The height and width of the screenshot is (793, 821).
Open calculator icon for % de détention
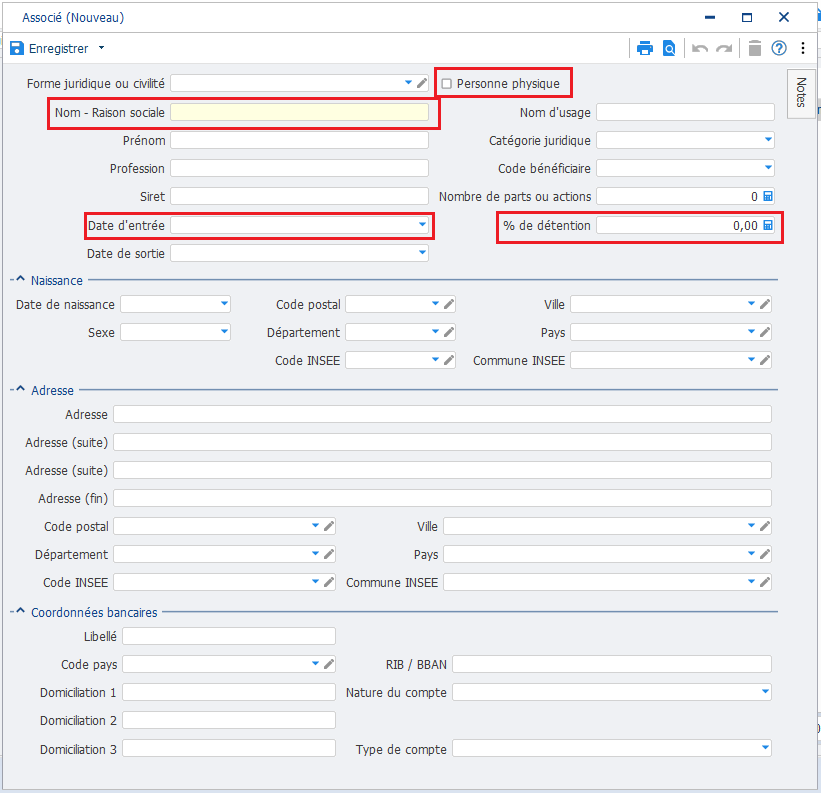point(768,225)
